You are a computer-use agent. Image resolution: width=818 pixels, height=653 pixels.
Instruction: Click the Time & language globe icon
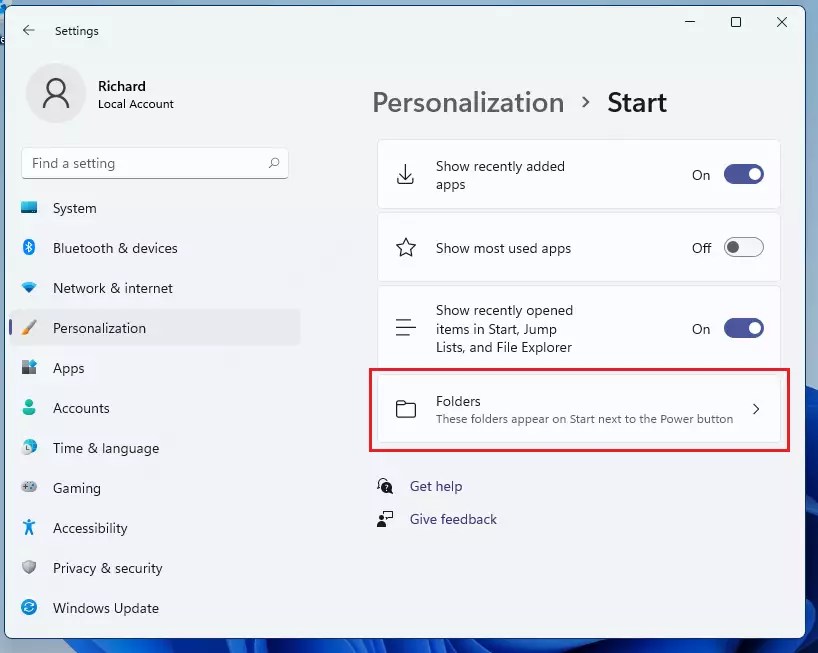click(x=29, y=447)
